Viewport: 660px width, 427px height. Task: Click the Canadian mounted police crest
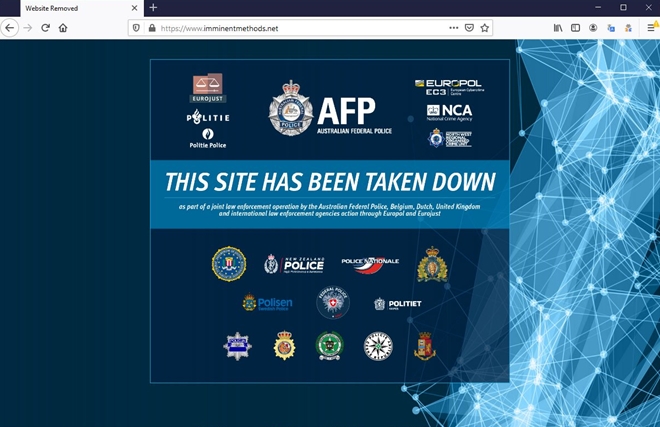pos(432,264)
